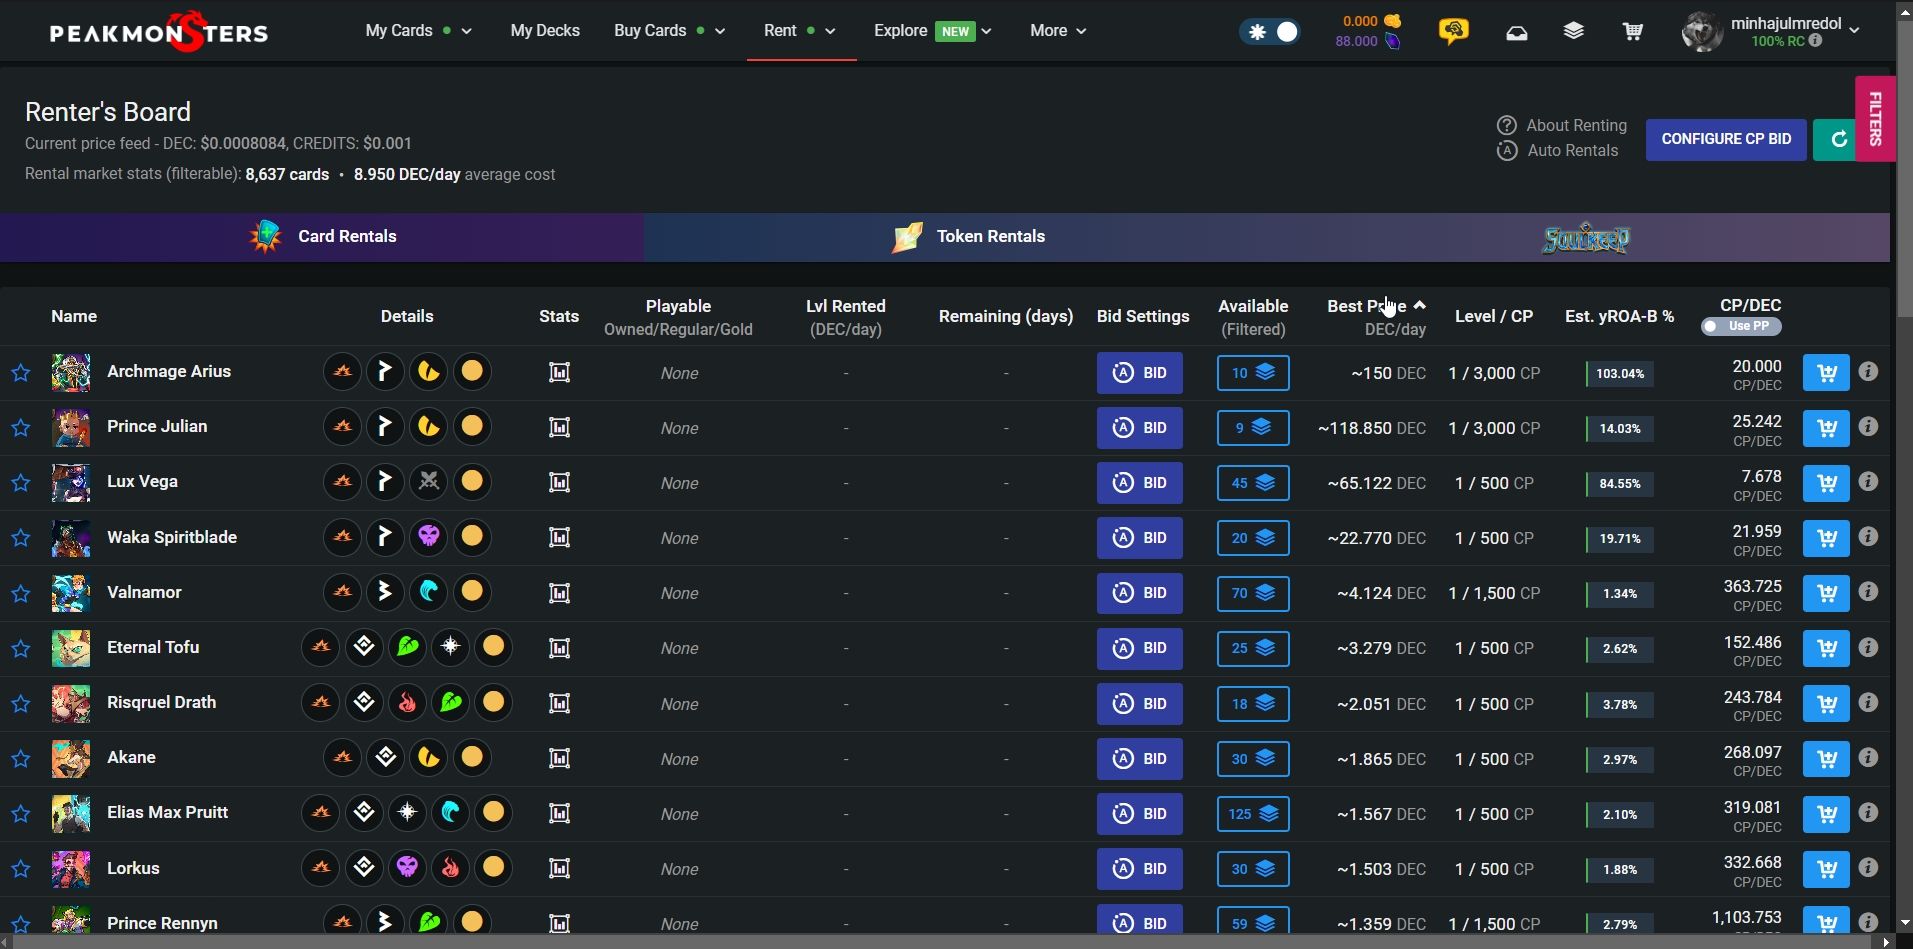The width and height of the screenshot is (1913, 949).
Task: Open the FILTERS side panel
Action: click(x=1875, y=118)
